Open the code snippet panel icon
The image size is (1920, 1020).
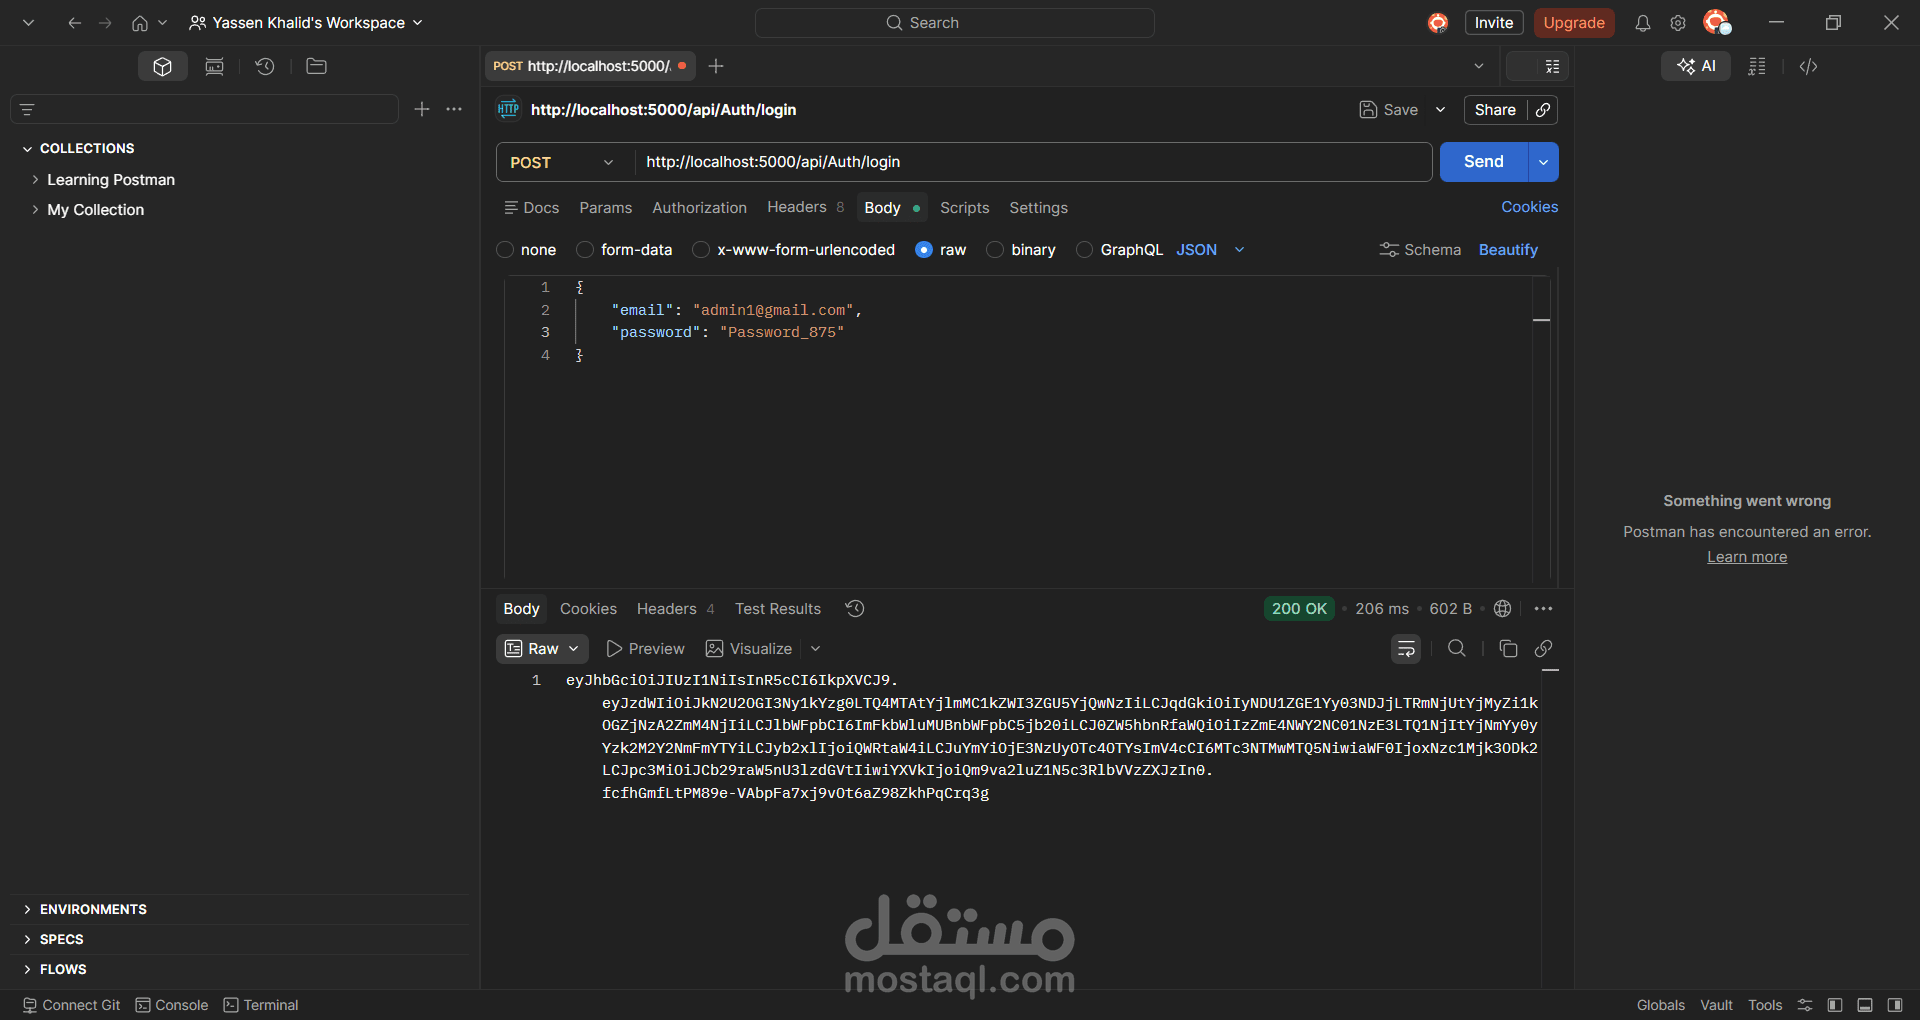click(1808, 66)
